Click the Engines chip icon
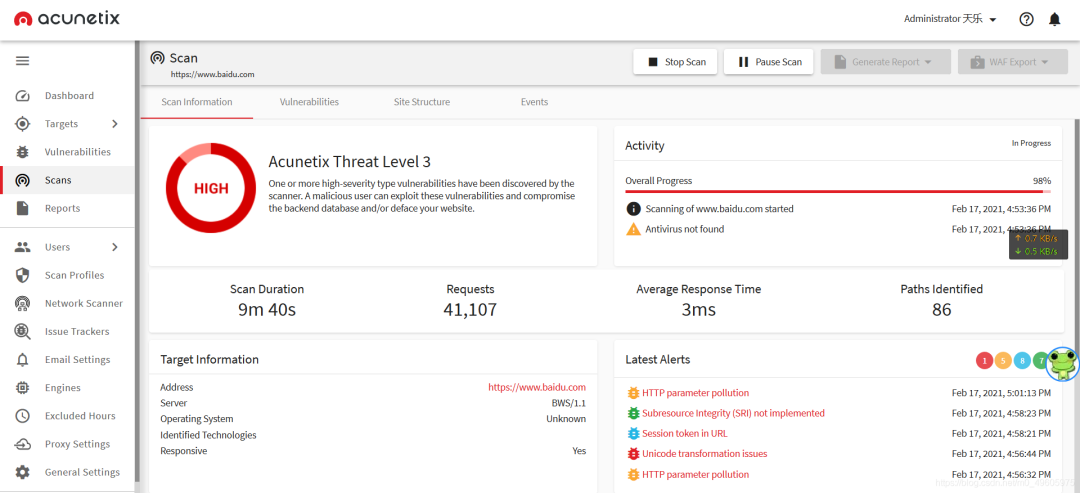This screenshot has width=1080, height=493. (23, 388)
